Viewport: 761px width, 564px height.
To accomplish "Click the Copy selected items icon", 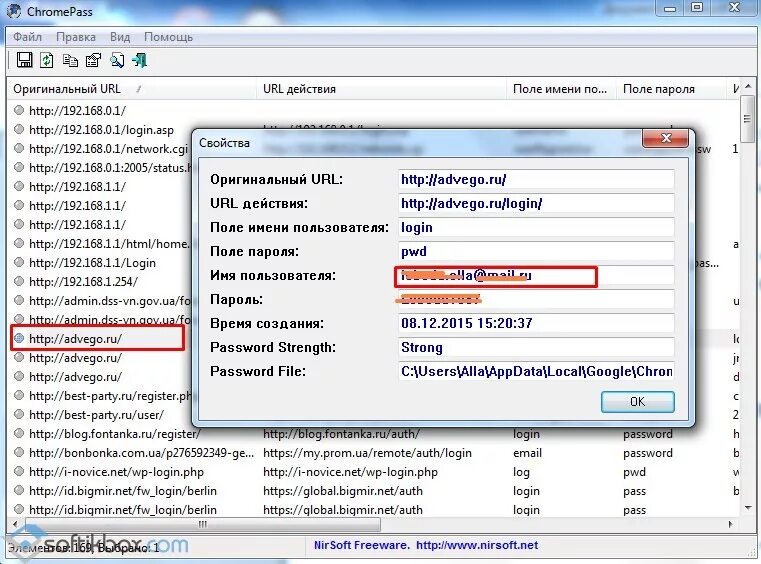I will pos(70,60).
